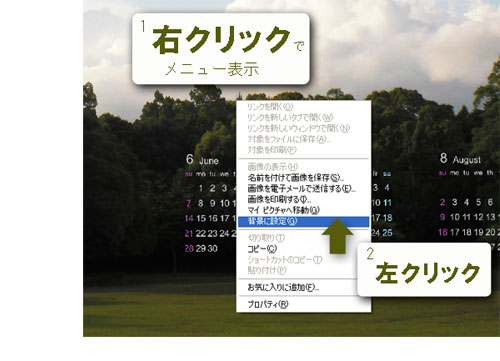The height and width of the screenshot is (361, 500).
Task: Click the 右クリック callout box
Action: coord(221,49)
